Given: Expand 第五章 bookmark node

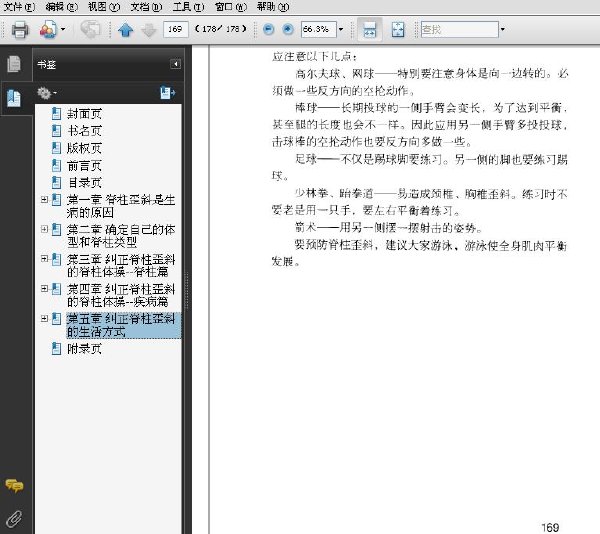Looking at the screenshot, I should pos(44,318).
